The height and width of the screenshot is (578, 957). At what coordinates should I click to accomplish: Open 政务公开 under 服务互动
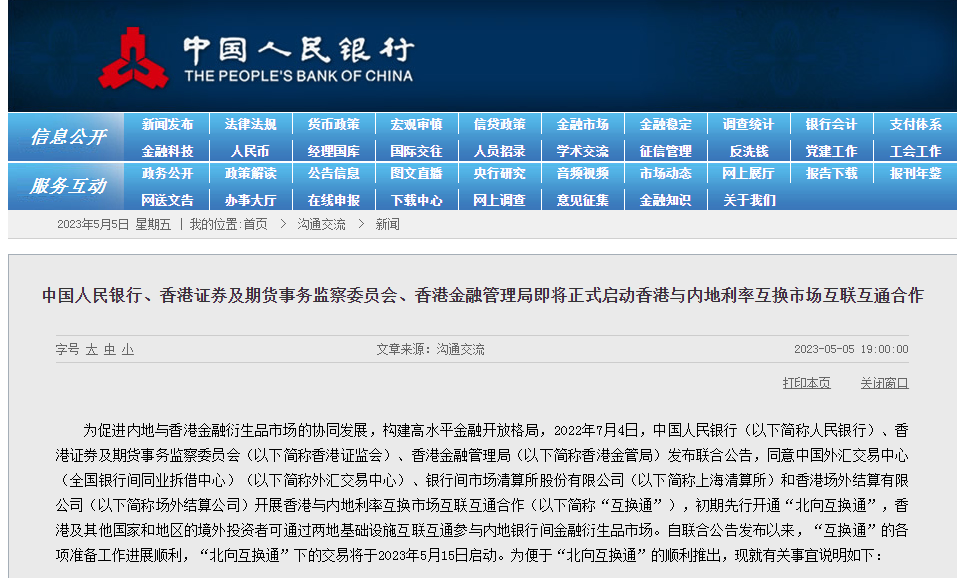click(x=167, y=173)
